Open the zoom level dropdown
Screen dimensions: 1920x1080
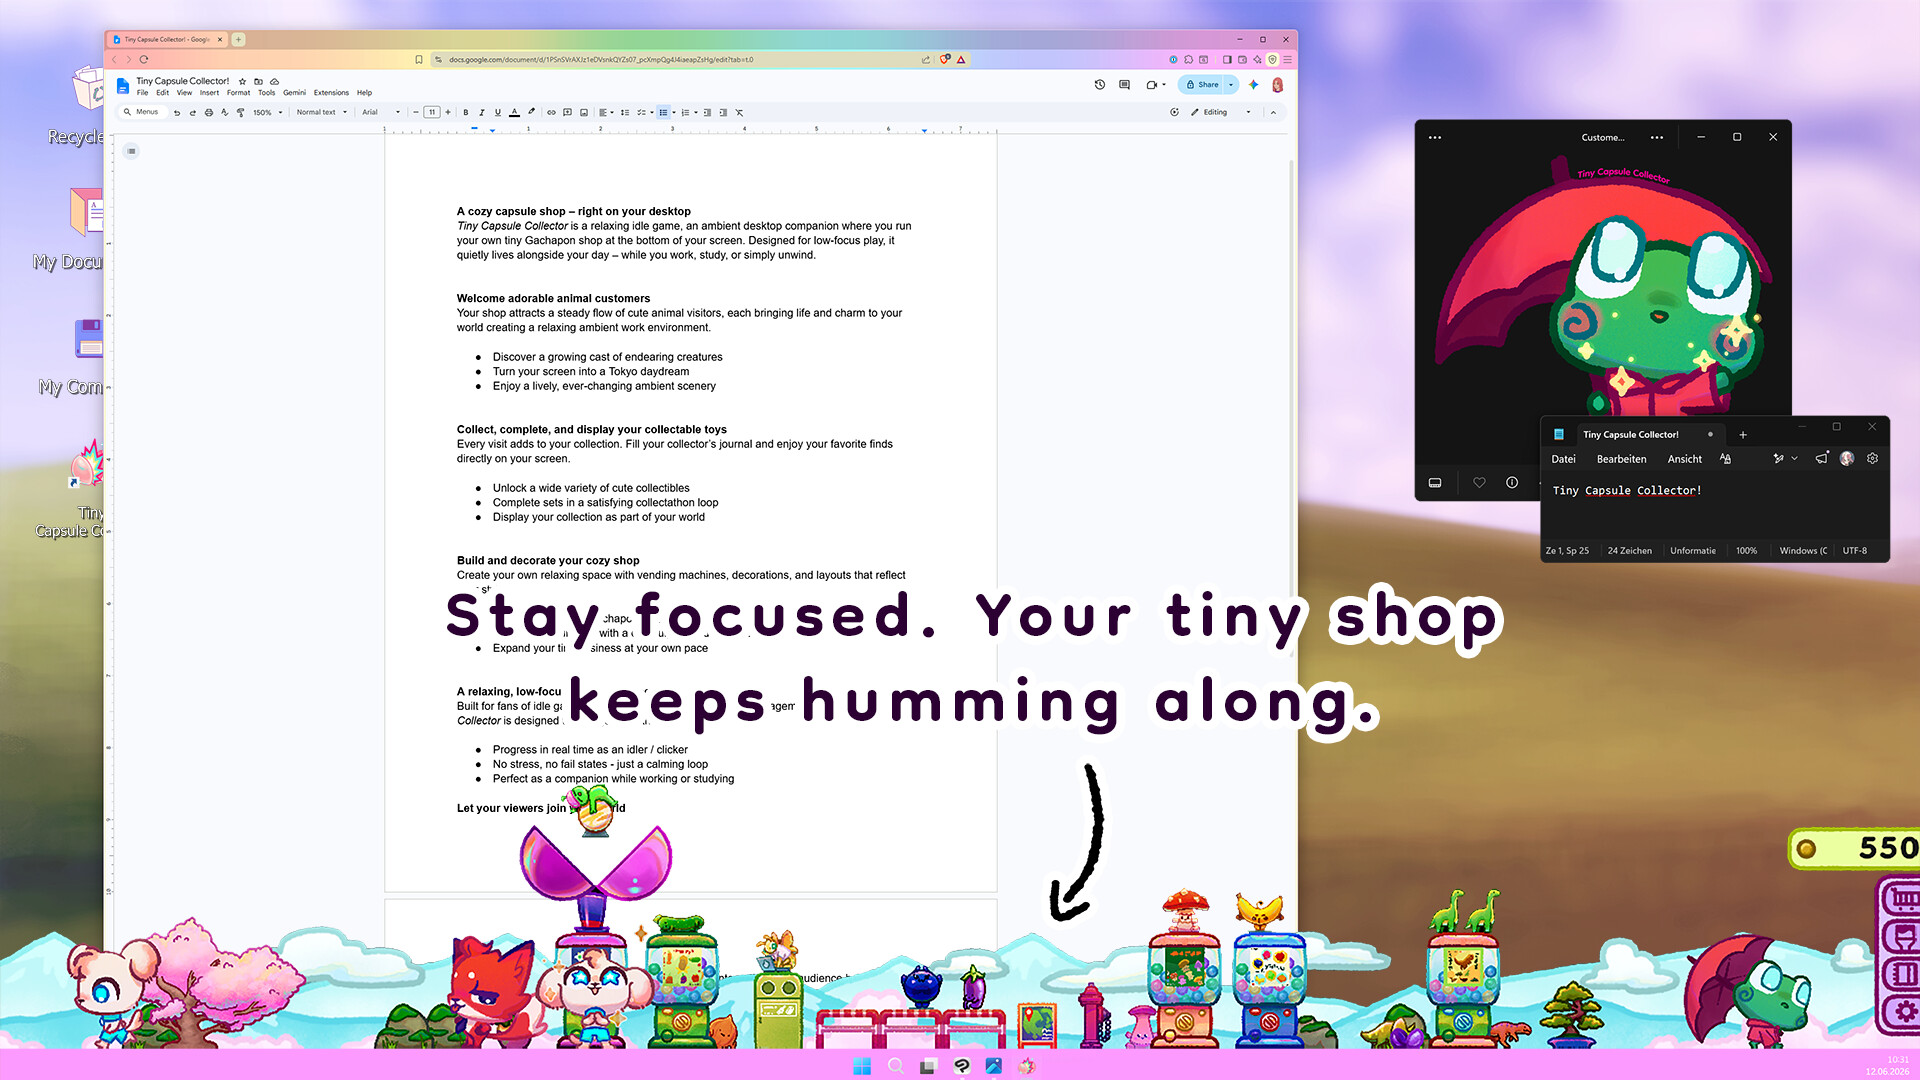267,113
